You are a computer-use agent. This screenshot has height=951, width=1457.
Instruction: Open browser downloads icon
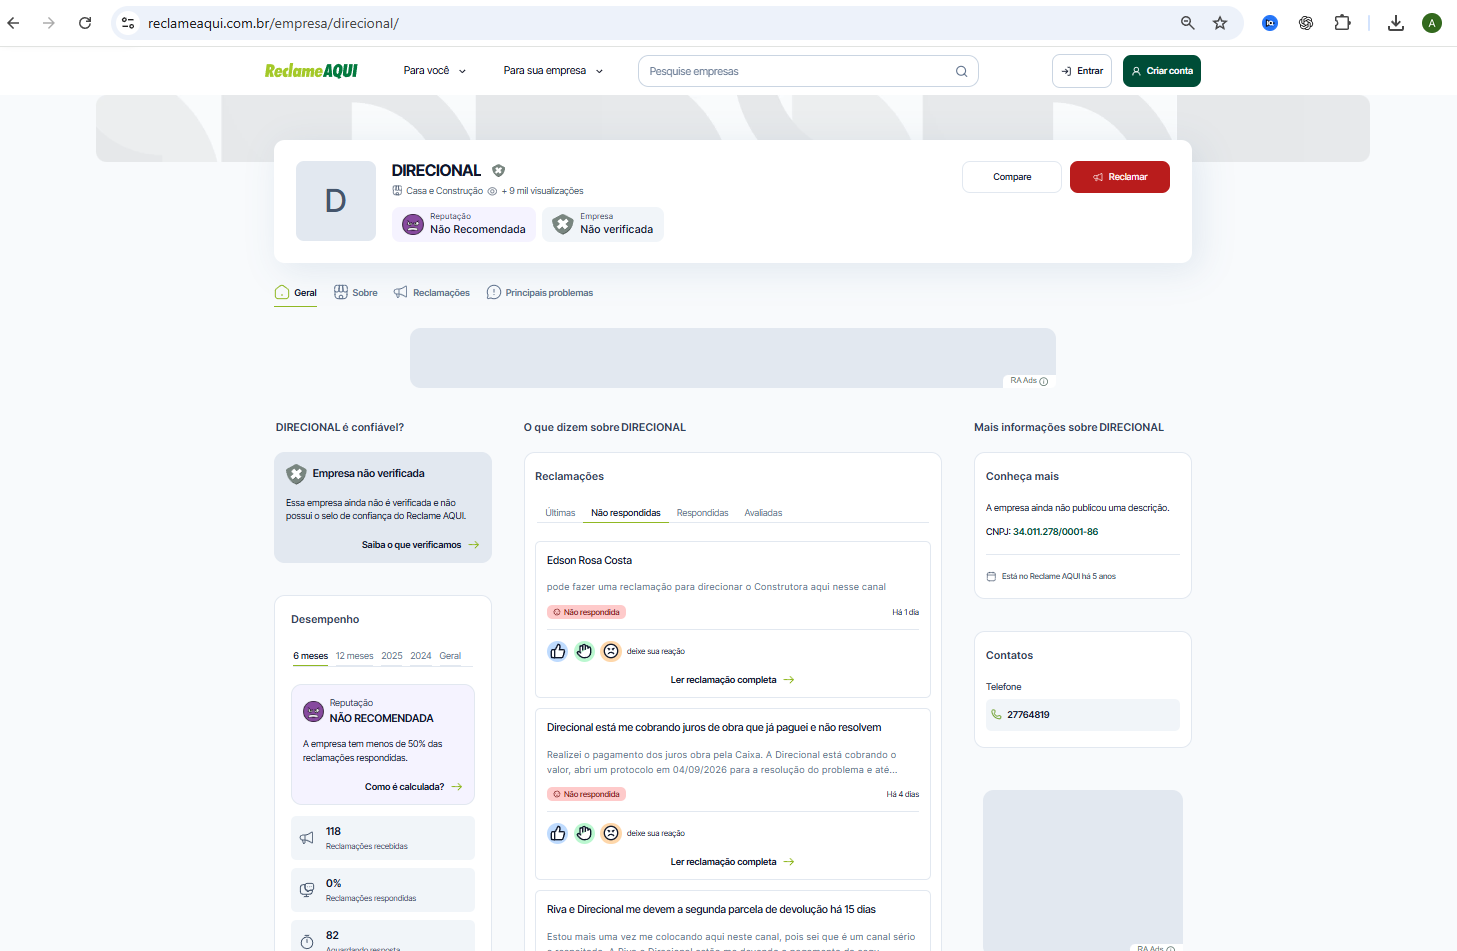(x=1396, y=23)
